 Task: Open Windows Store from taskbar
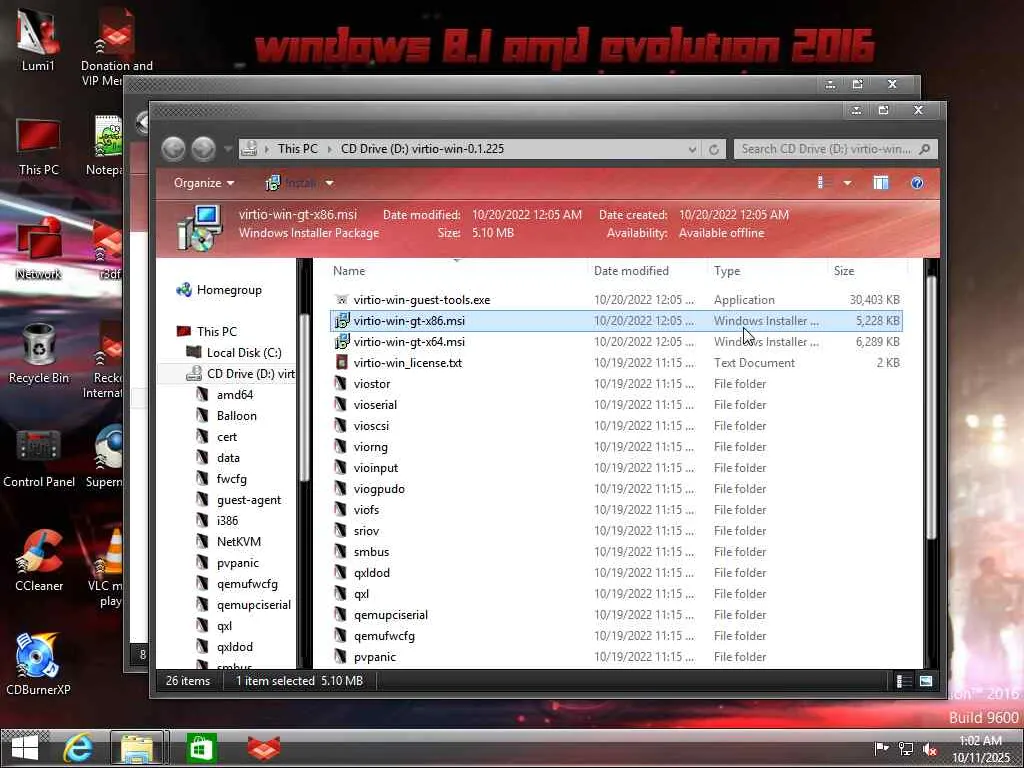click(200, 748)
